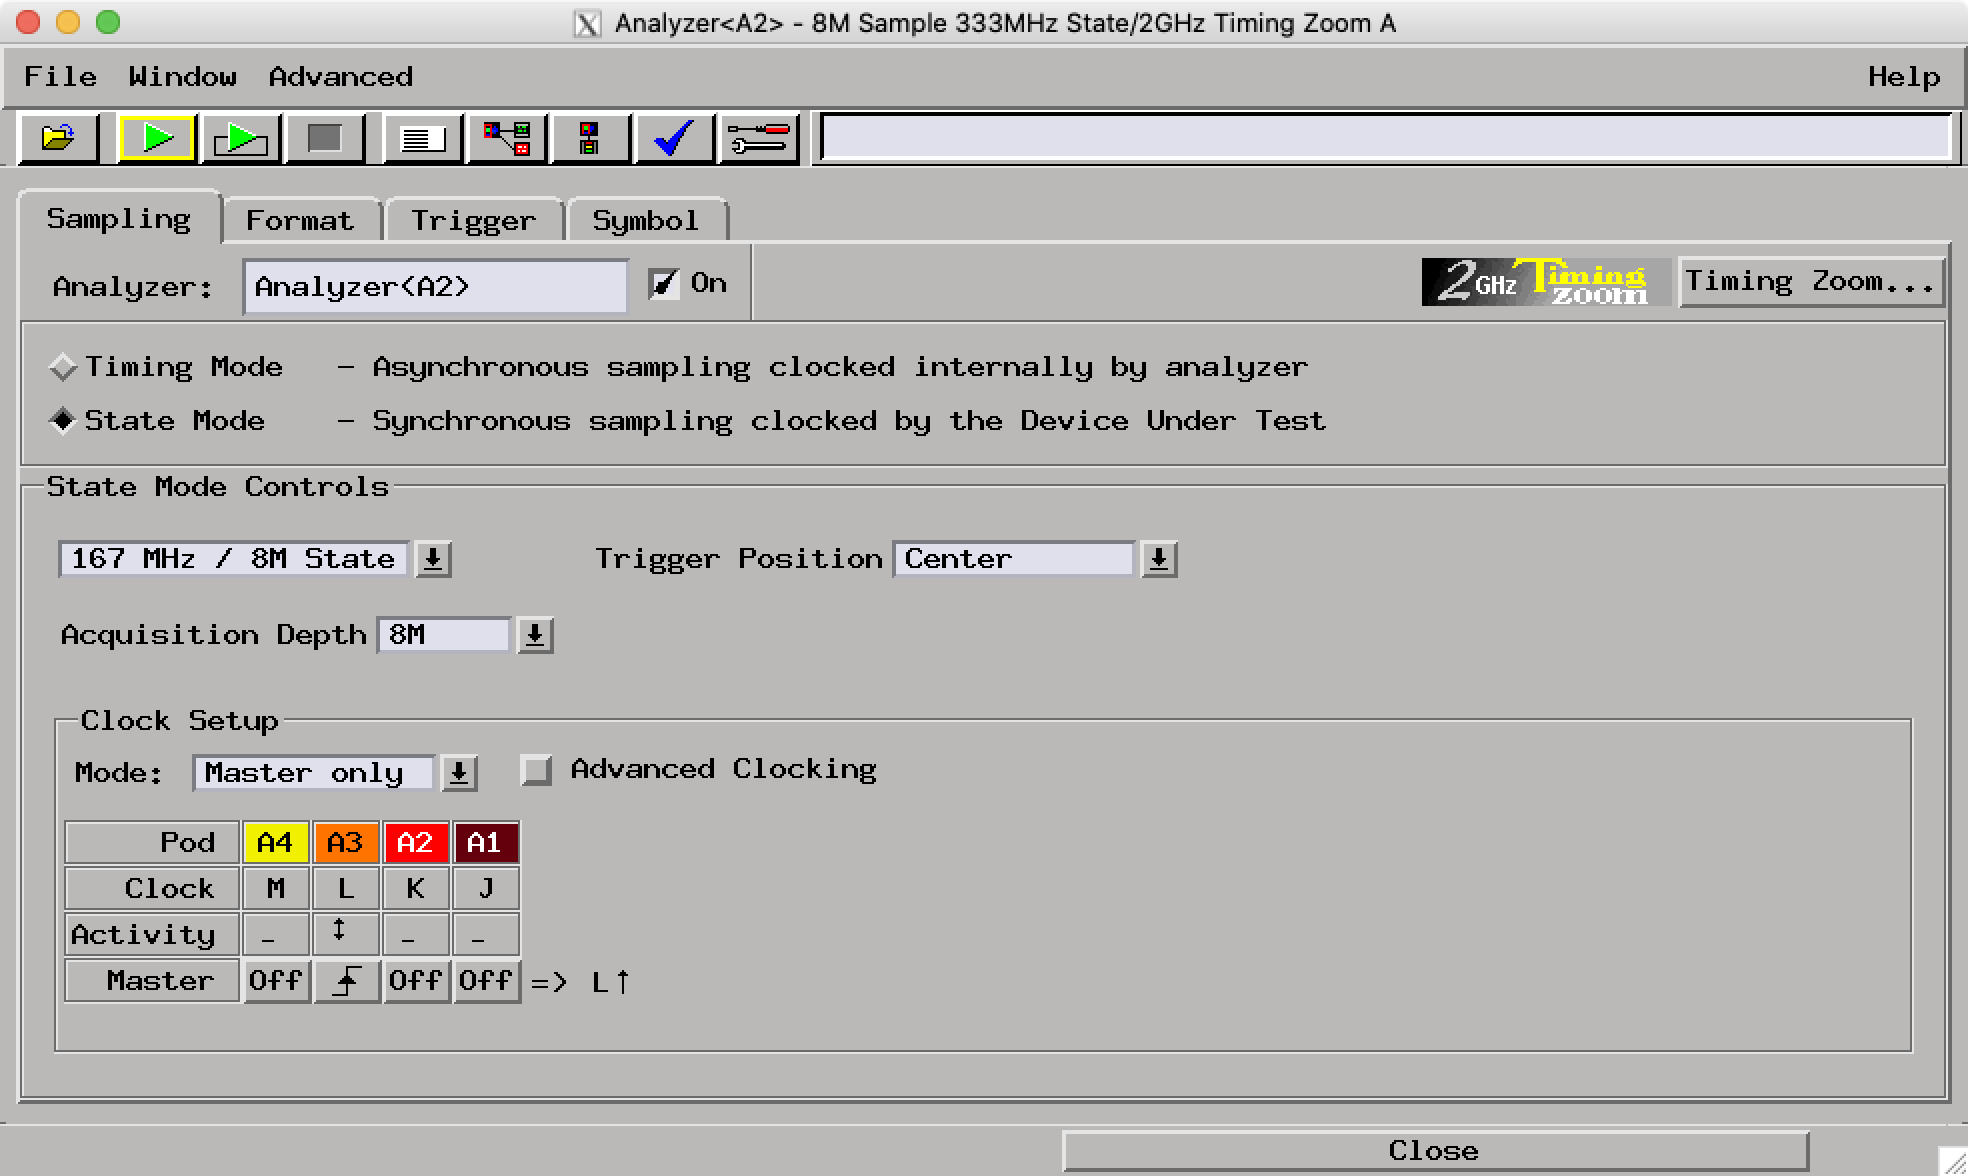Enable Advanced Clocking
This screenshot has width=1968, height=1176.
click(x=538, y=770)
